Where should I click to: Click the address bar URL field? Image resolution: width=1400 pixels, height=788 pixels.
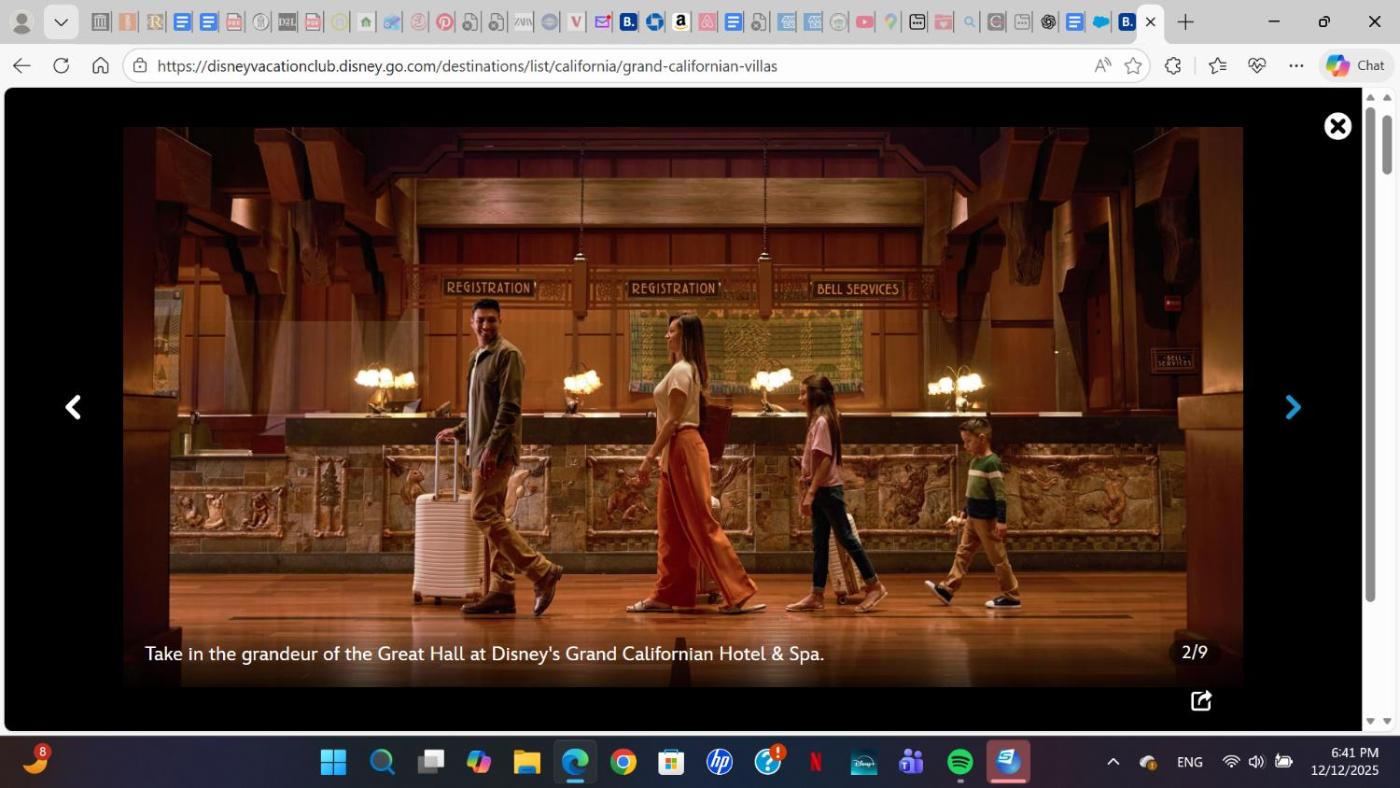coord(600,66)
